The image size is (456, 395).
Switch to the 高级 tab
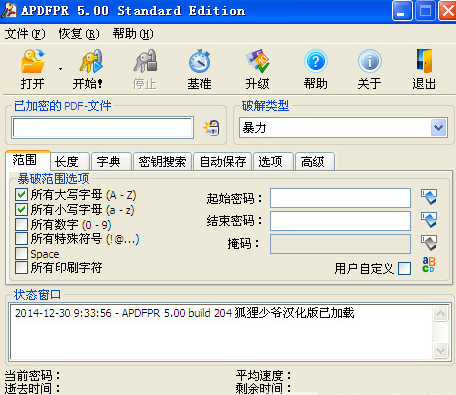(315, 162)
